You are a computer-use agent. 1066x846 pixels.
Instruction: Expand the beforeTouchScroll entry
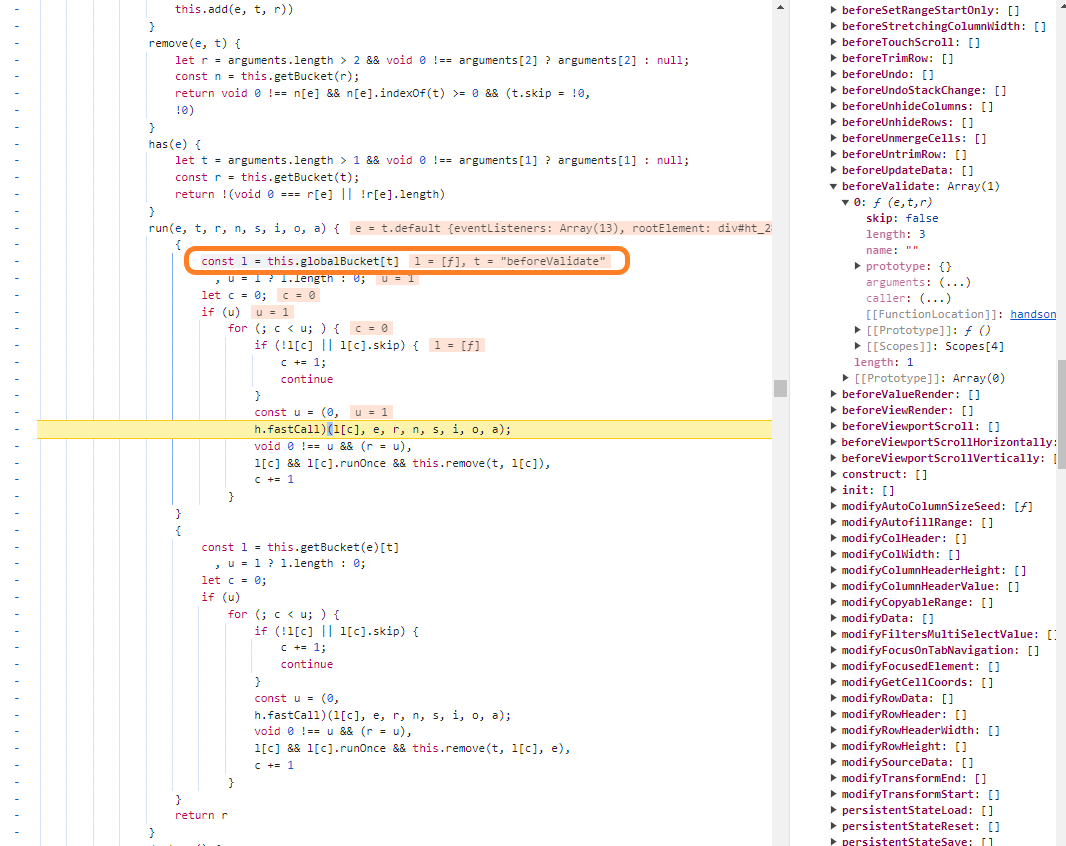point(833,42)
